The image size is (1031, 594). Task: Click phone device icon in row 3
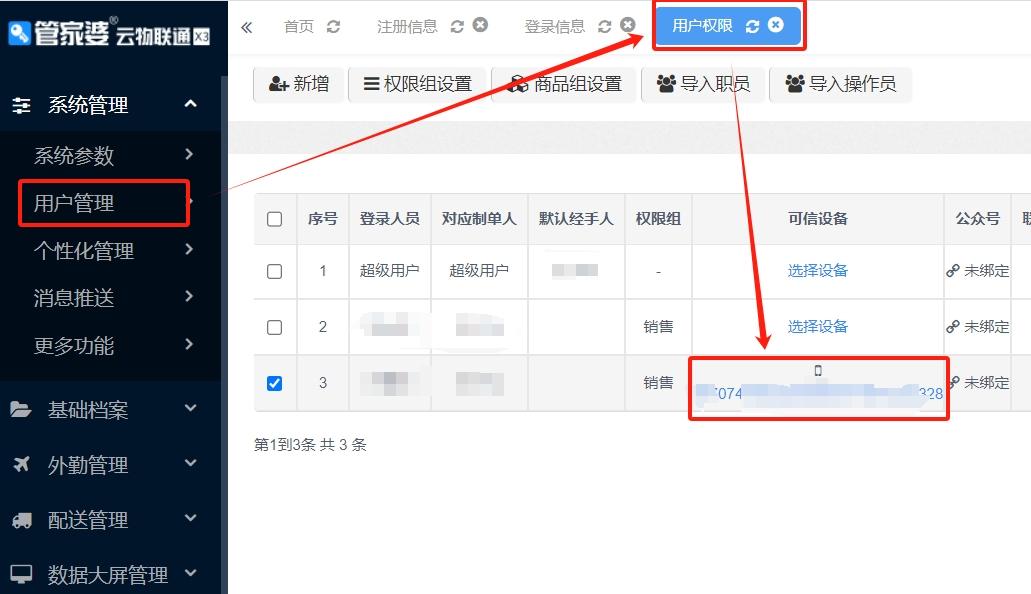click(x=818, y=370)
